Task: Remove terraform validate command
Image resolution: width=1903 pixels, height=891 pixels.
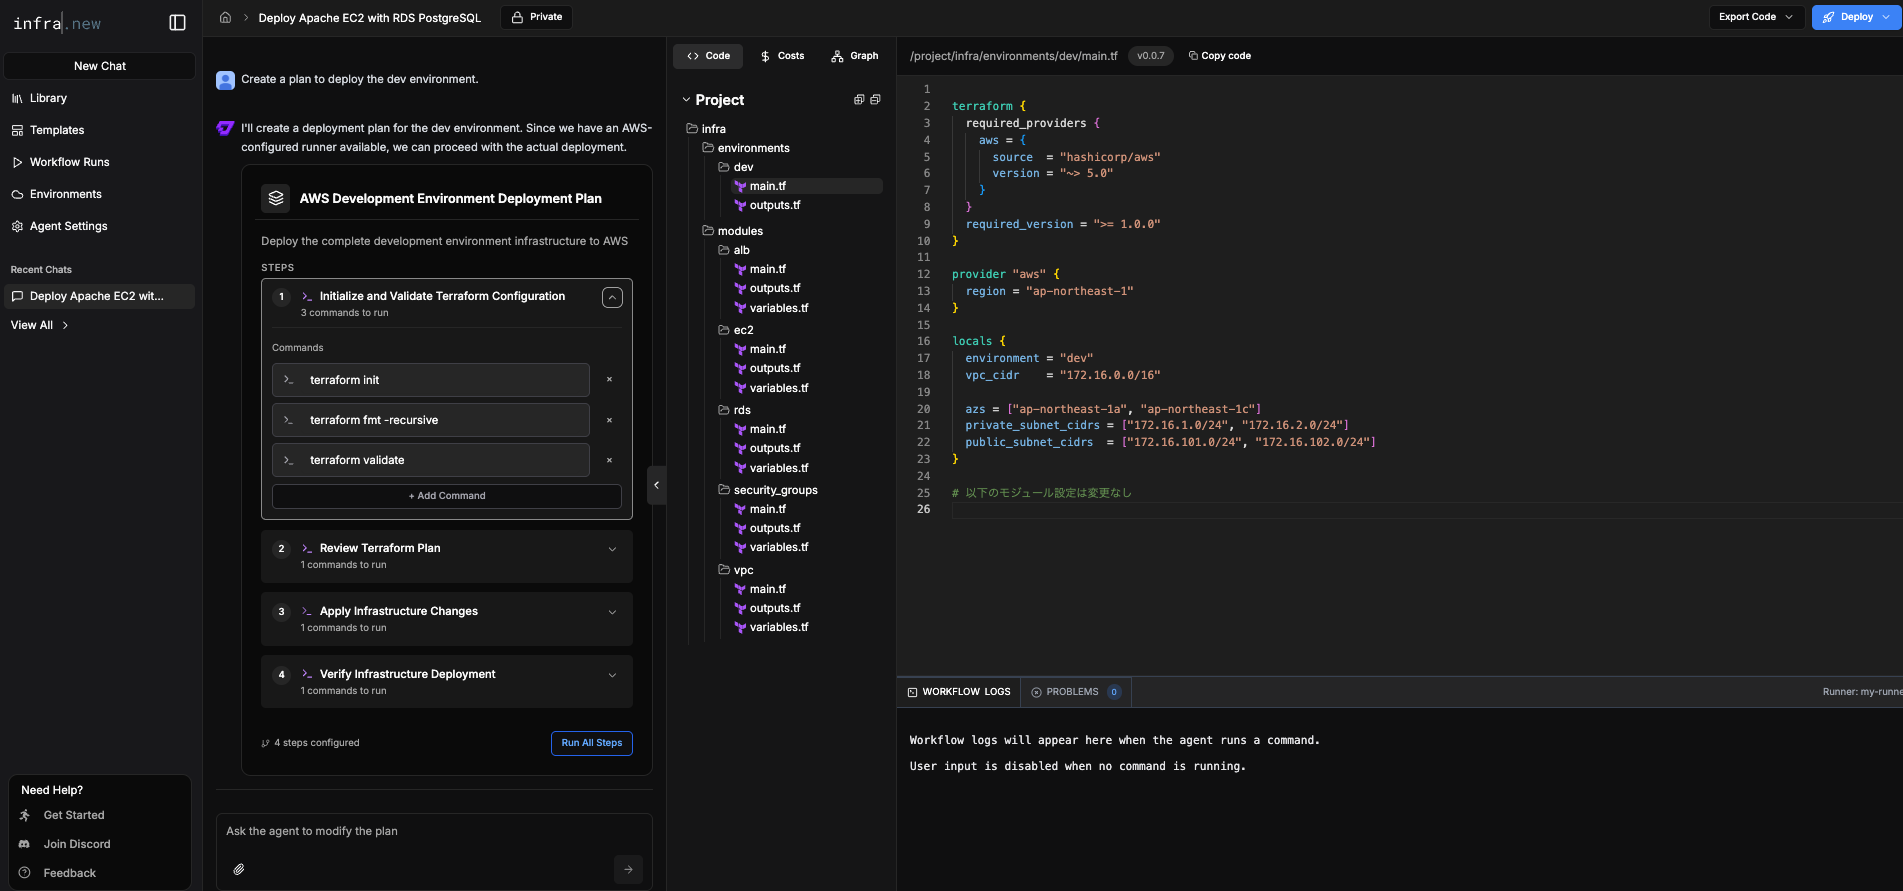Action: tap(609, 460)
